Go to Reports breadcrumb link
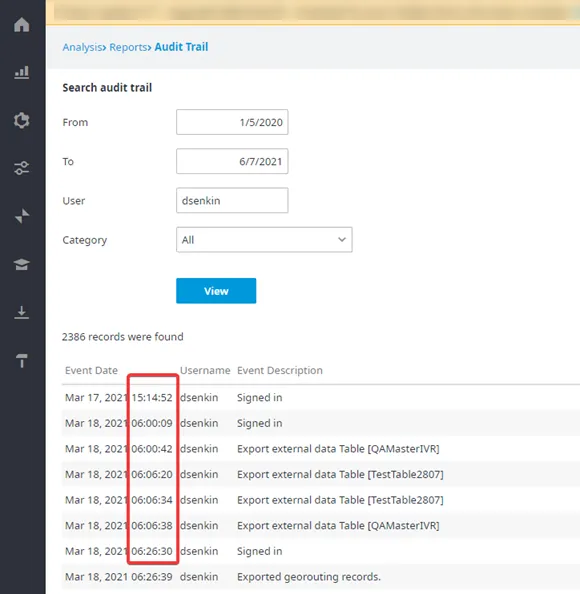580x594 pixels. click(128, 47)
